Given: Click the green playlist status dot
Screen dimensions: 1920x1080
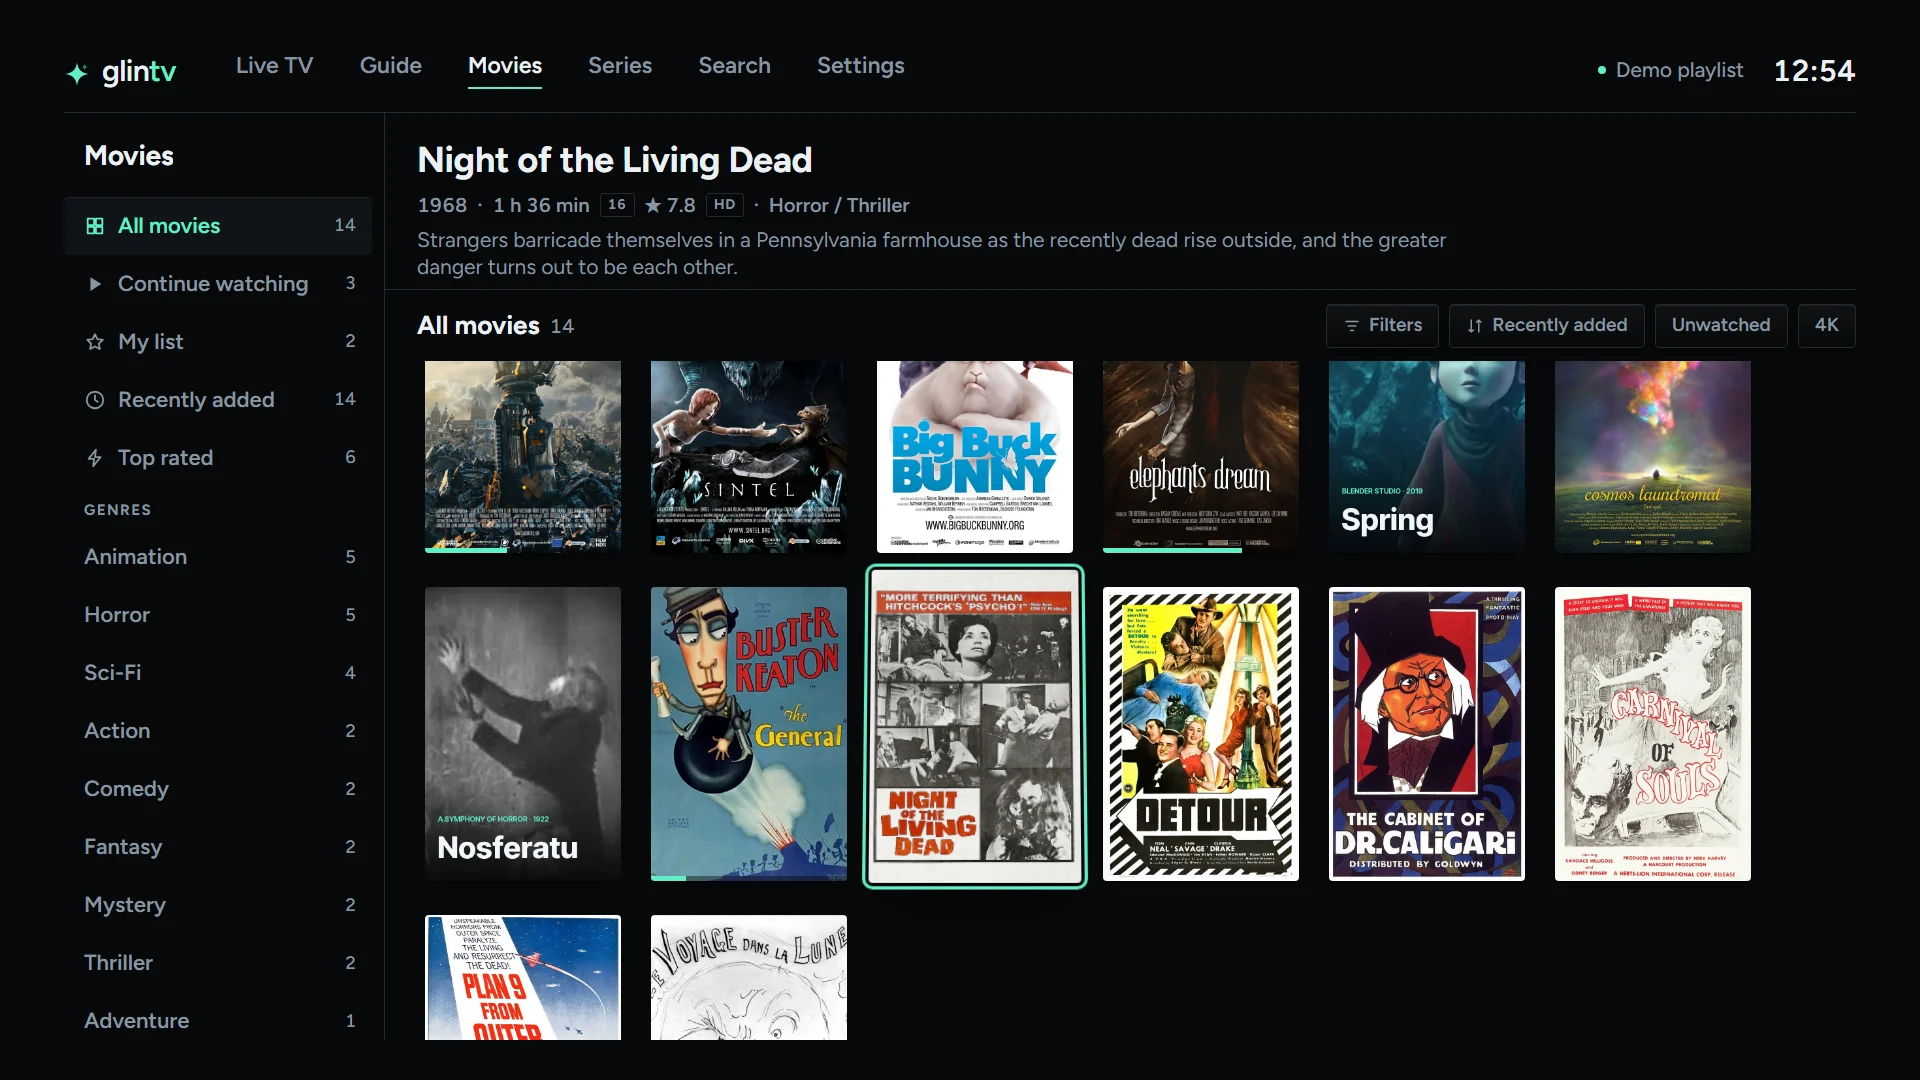Looking at the screenshot, I should point(1602,70).
